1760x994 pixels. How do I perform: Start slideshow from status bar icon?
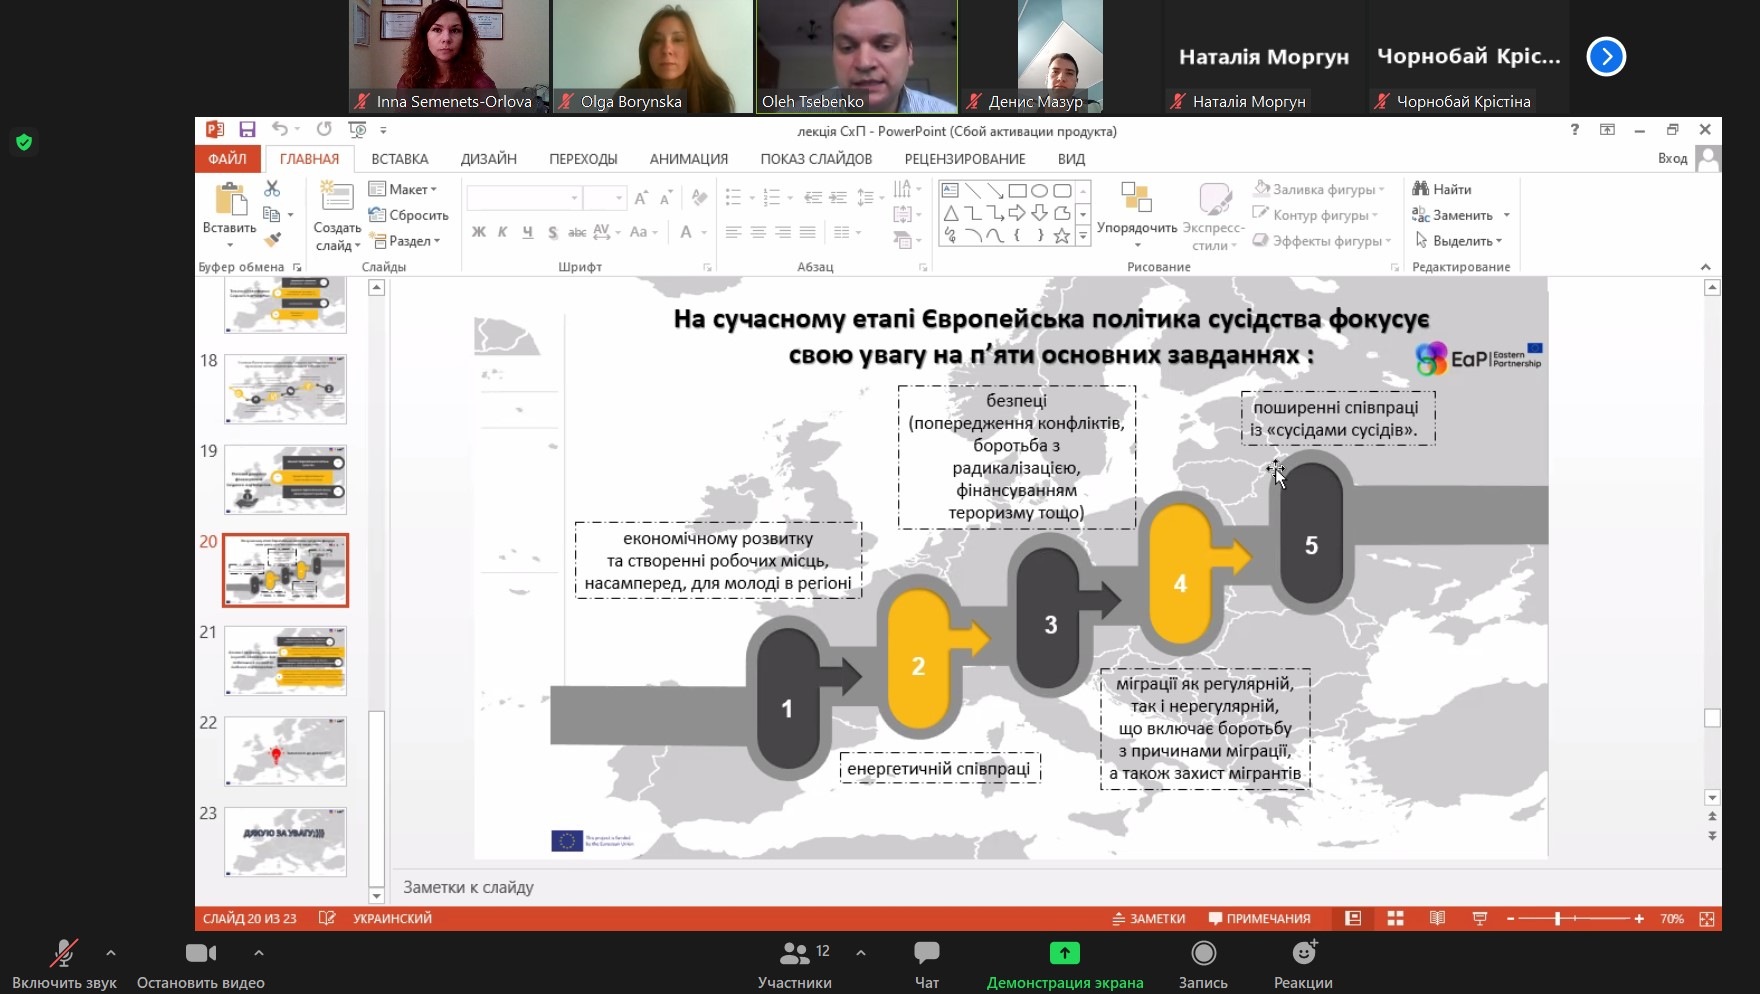click(1480, 918)
